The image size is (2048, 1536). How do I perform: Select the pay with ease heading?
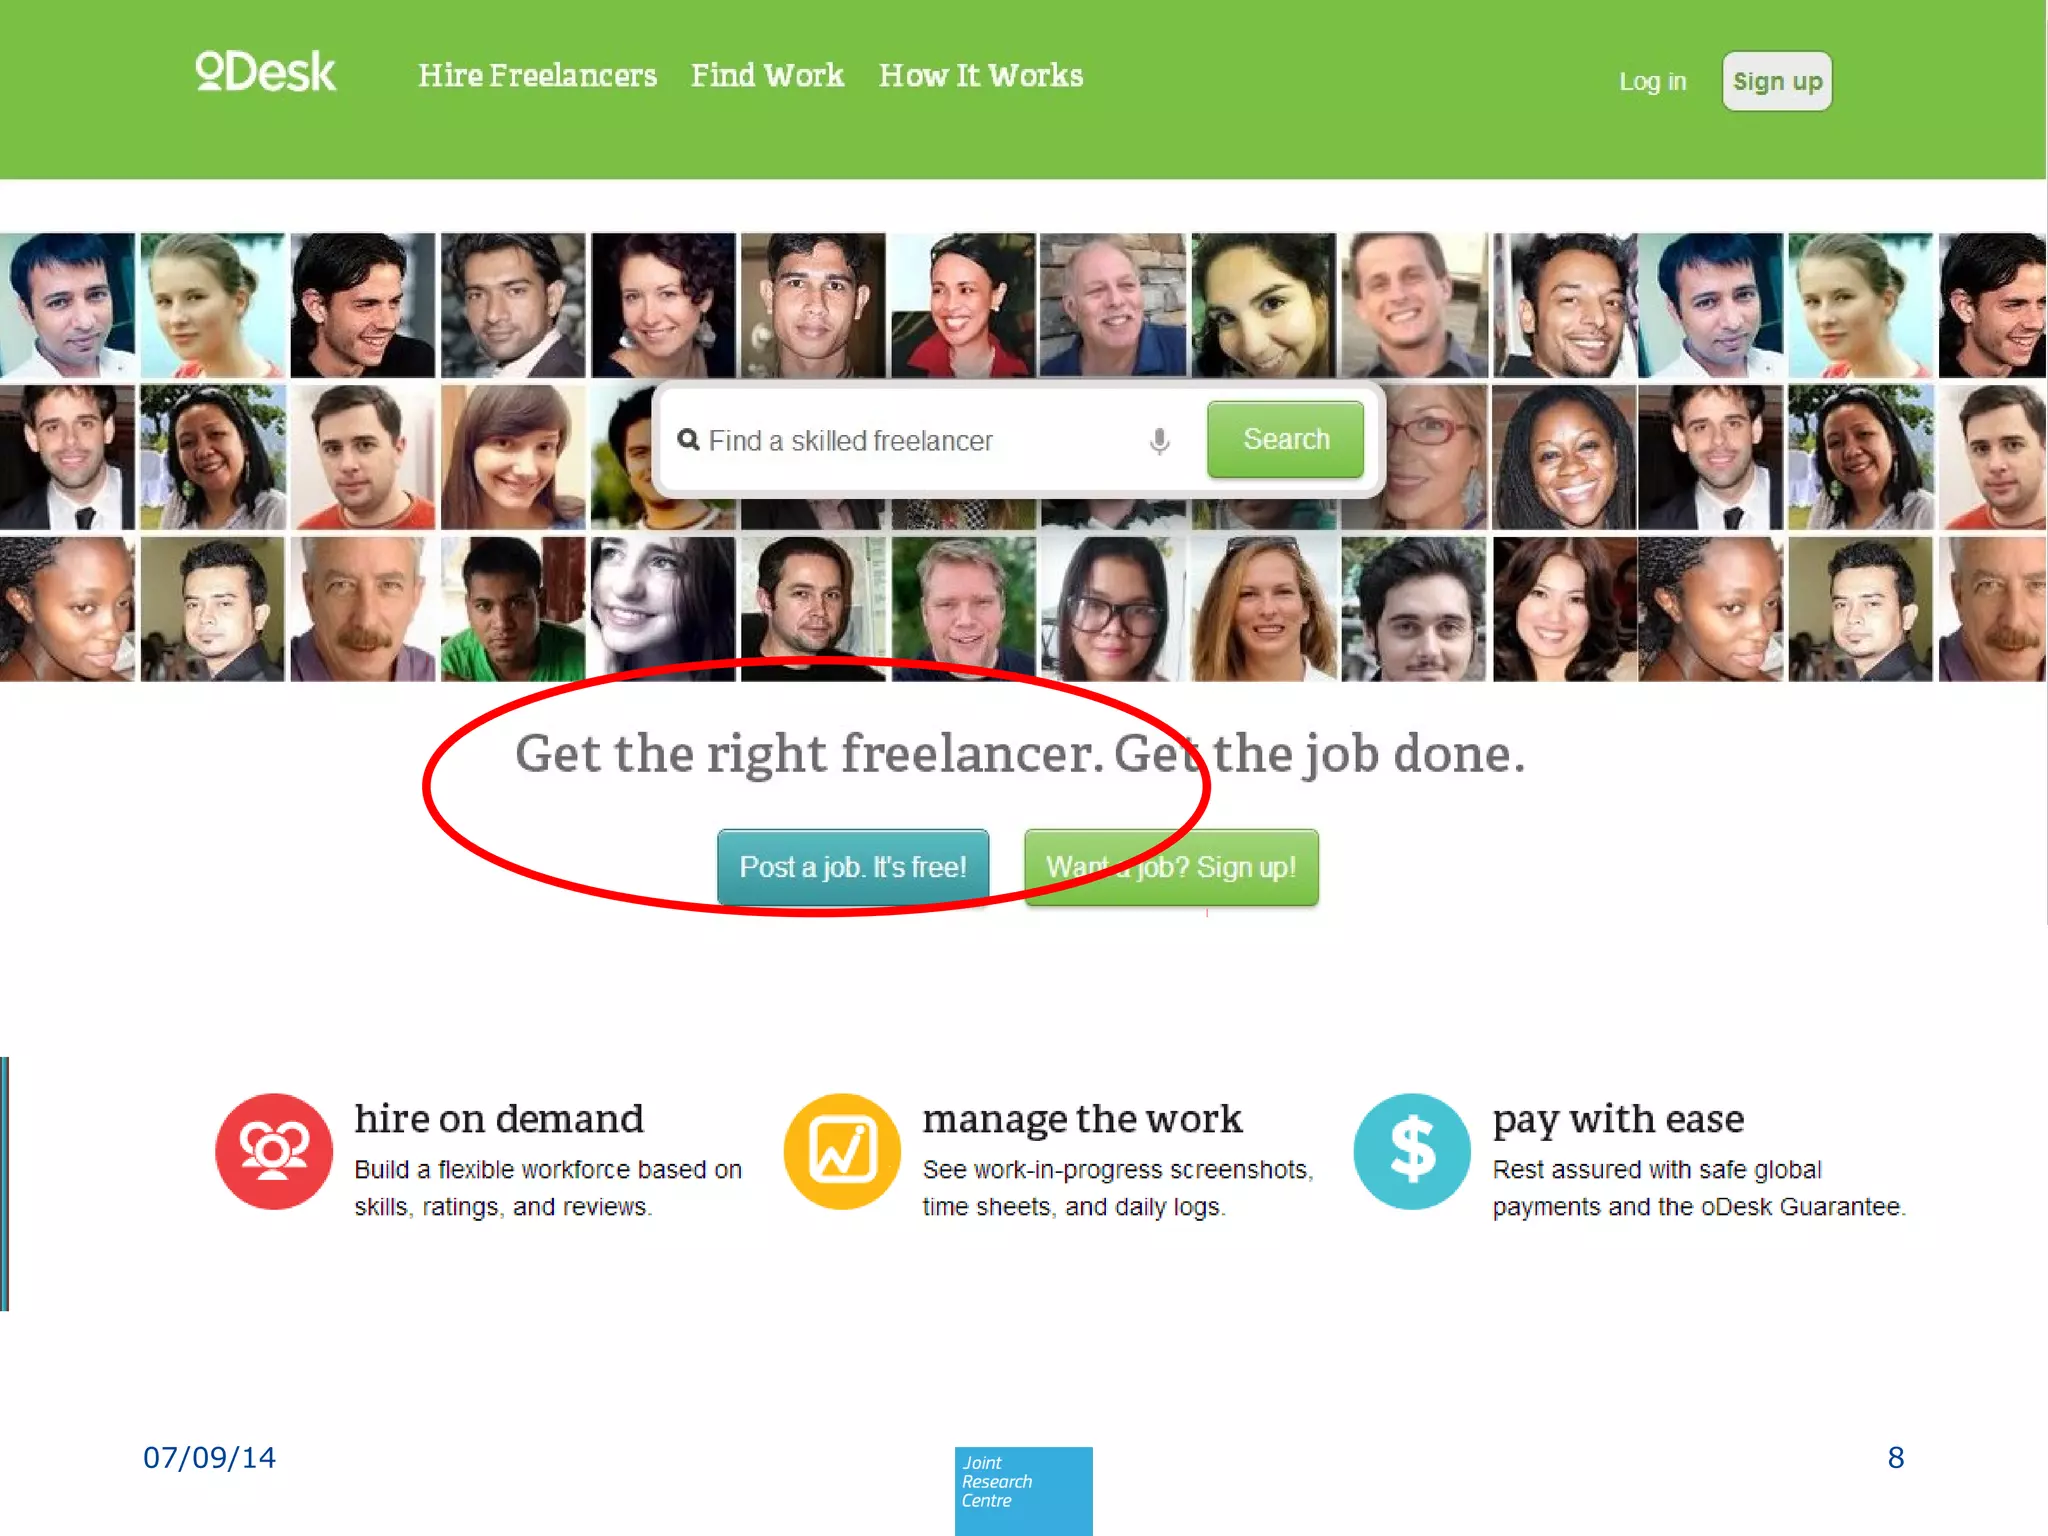coord(1618,1119)
